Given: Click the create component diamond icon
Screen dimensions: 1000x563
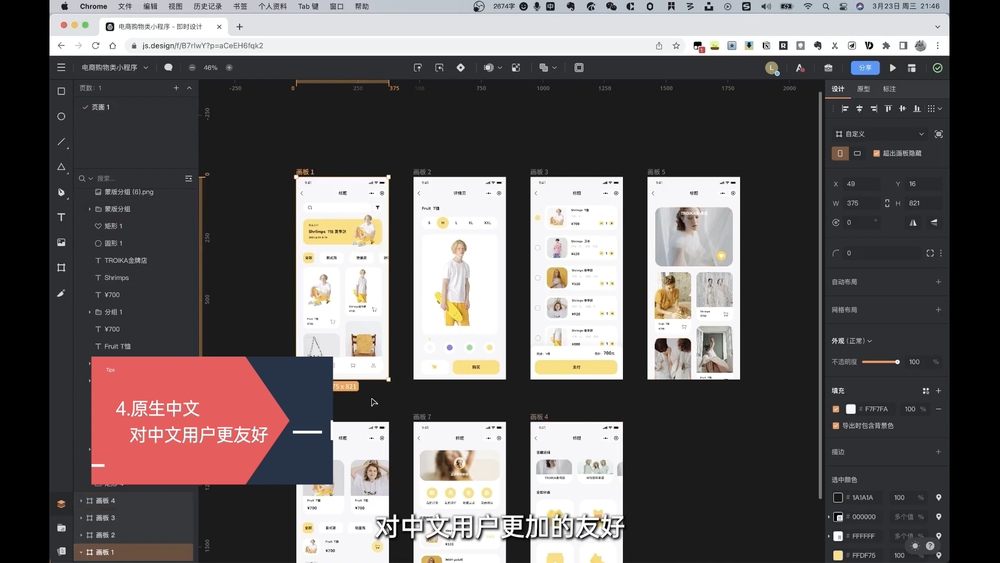Looking at the screenshot, I should (x=460, y=67).
